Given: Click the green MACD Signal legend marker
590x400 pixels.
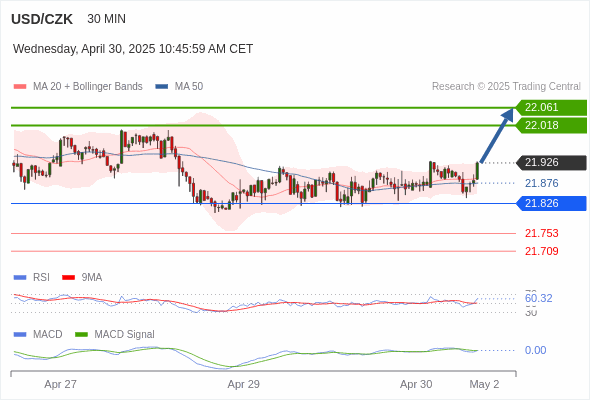Looking at the screenshot, I should click(x=81, y=335).
